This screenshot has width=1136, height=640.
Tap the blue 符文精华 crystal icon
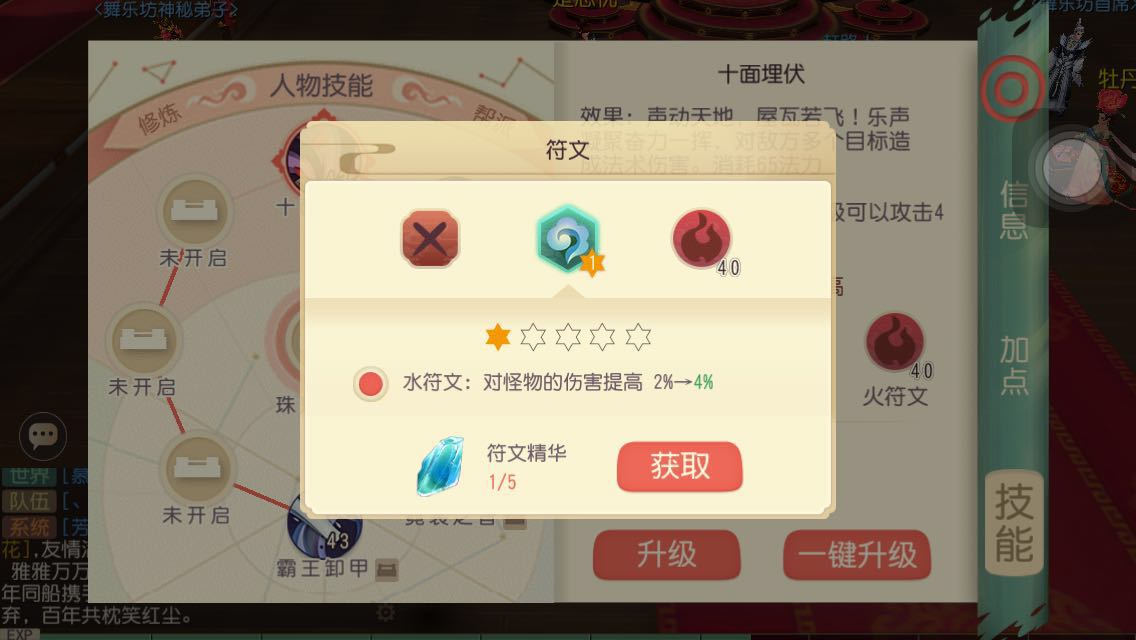(x=440, y=466)
